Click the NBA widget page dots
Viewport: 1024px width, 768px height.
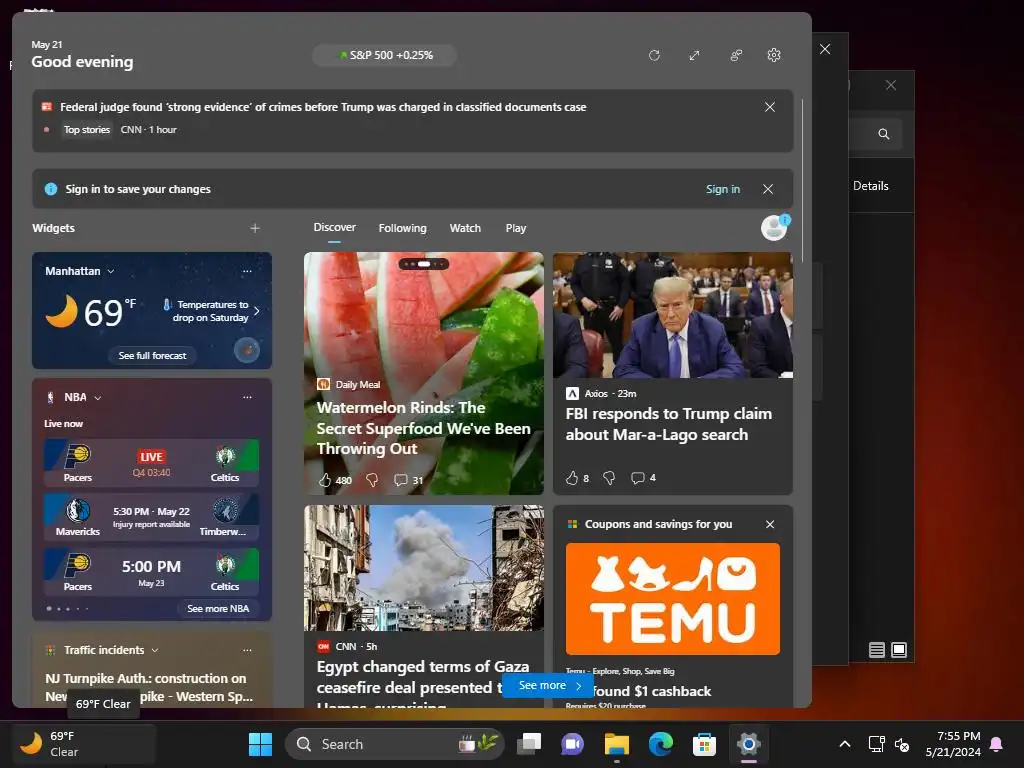pyautogui.click(x=67, y=608)
